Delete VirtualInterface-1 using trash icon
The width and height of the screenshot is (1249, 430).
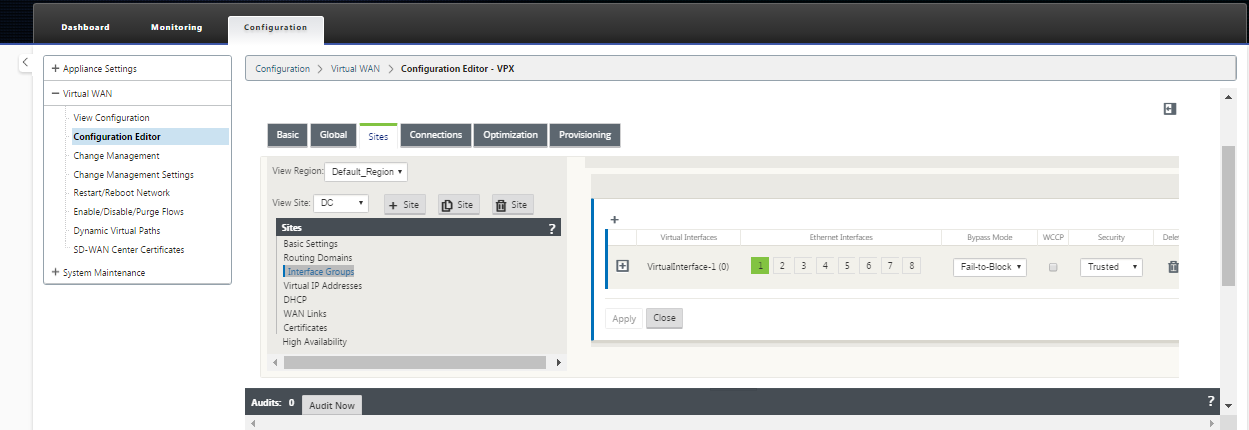1173,267
